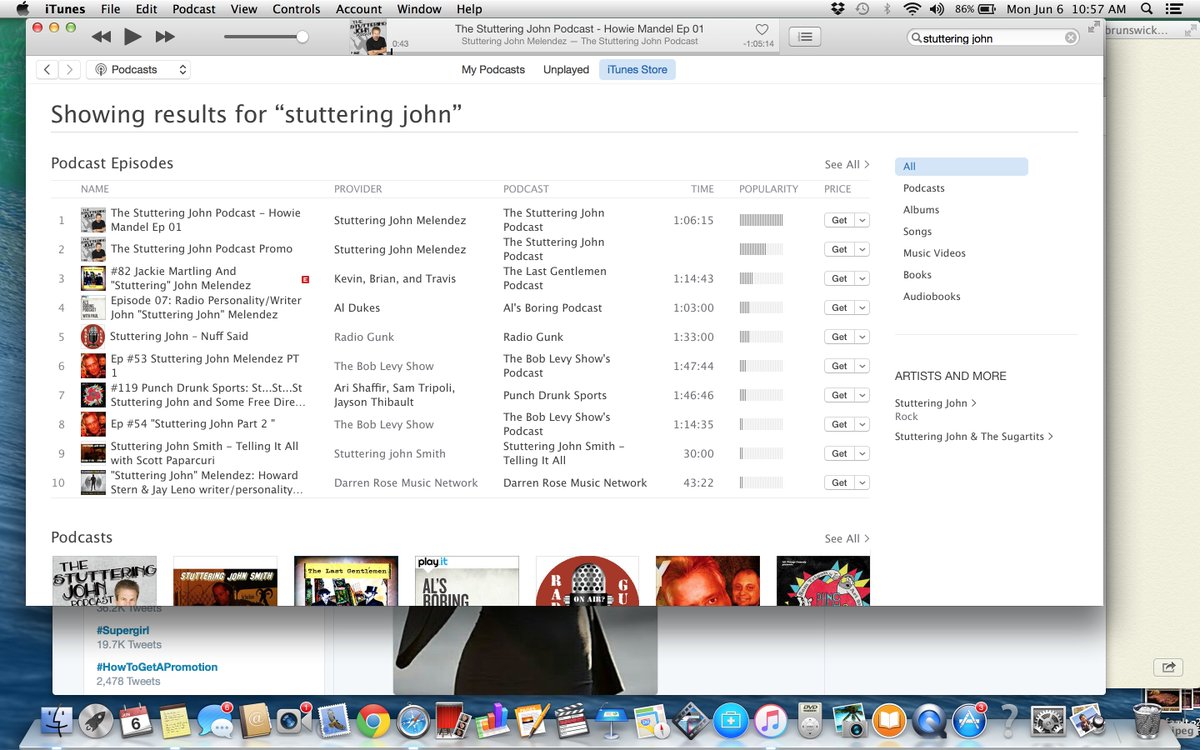Click See All for Podcasts section
The width and height of the screenshot is (1200, 750).
pos(847,539)
